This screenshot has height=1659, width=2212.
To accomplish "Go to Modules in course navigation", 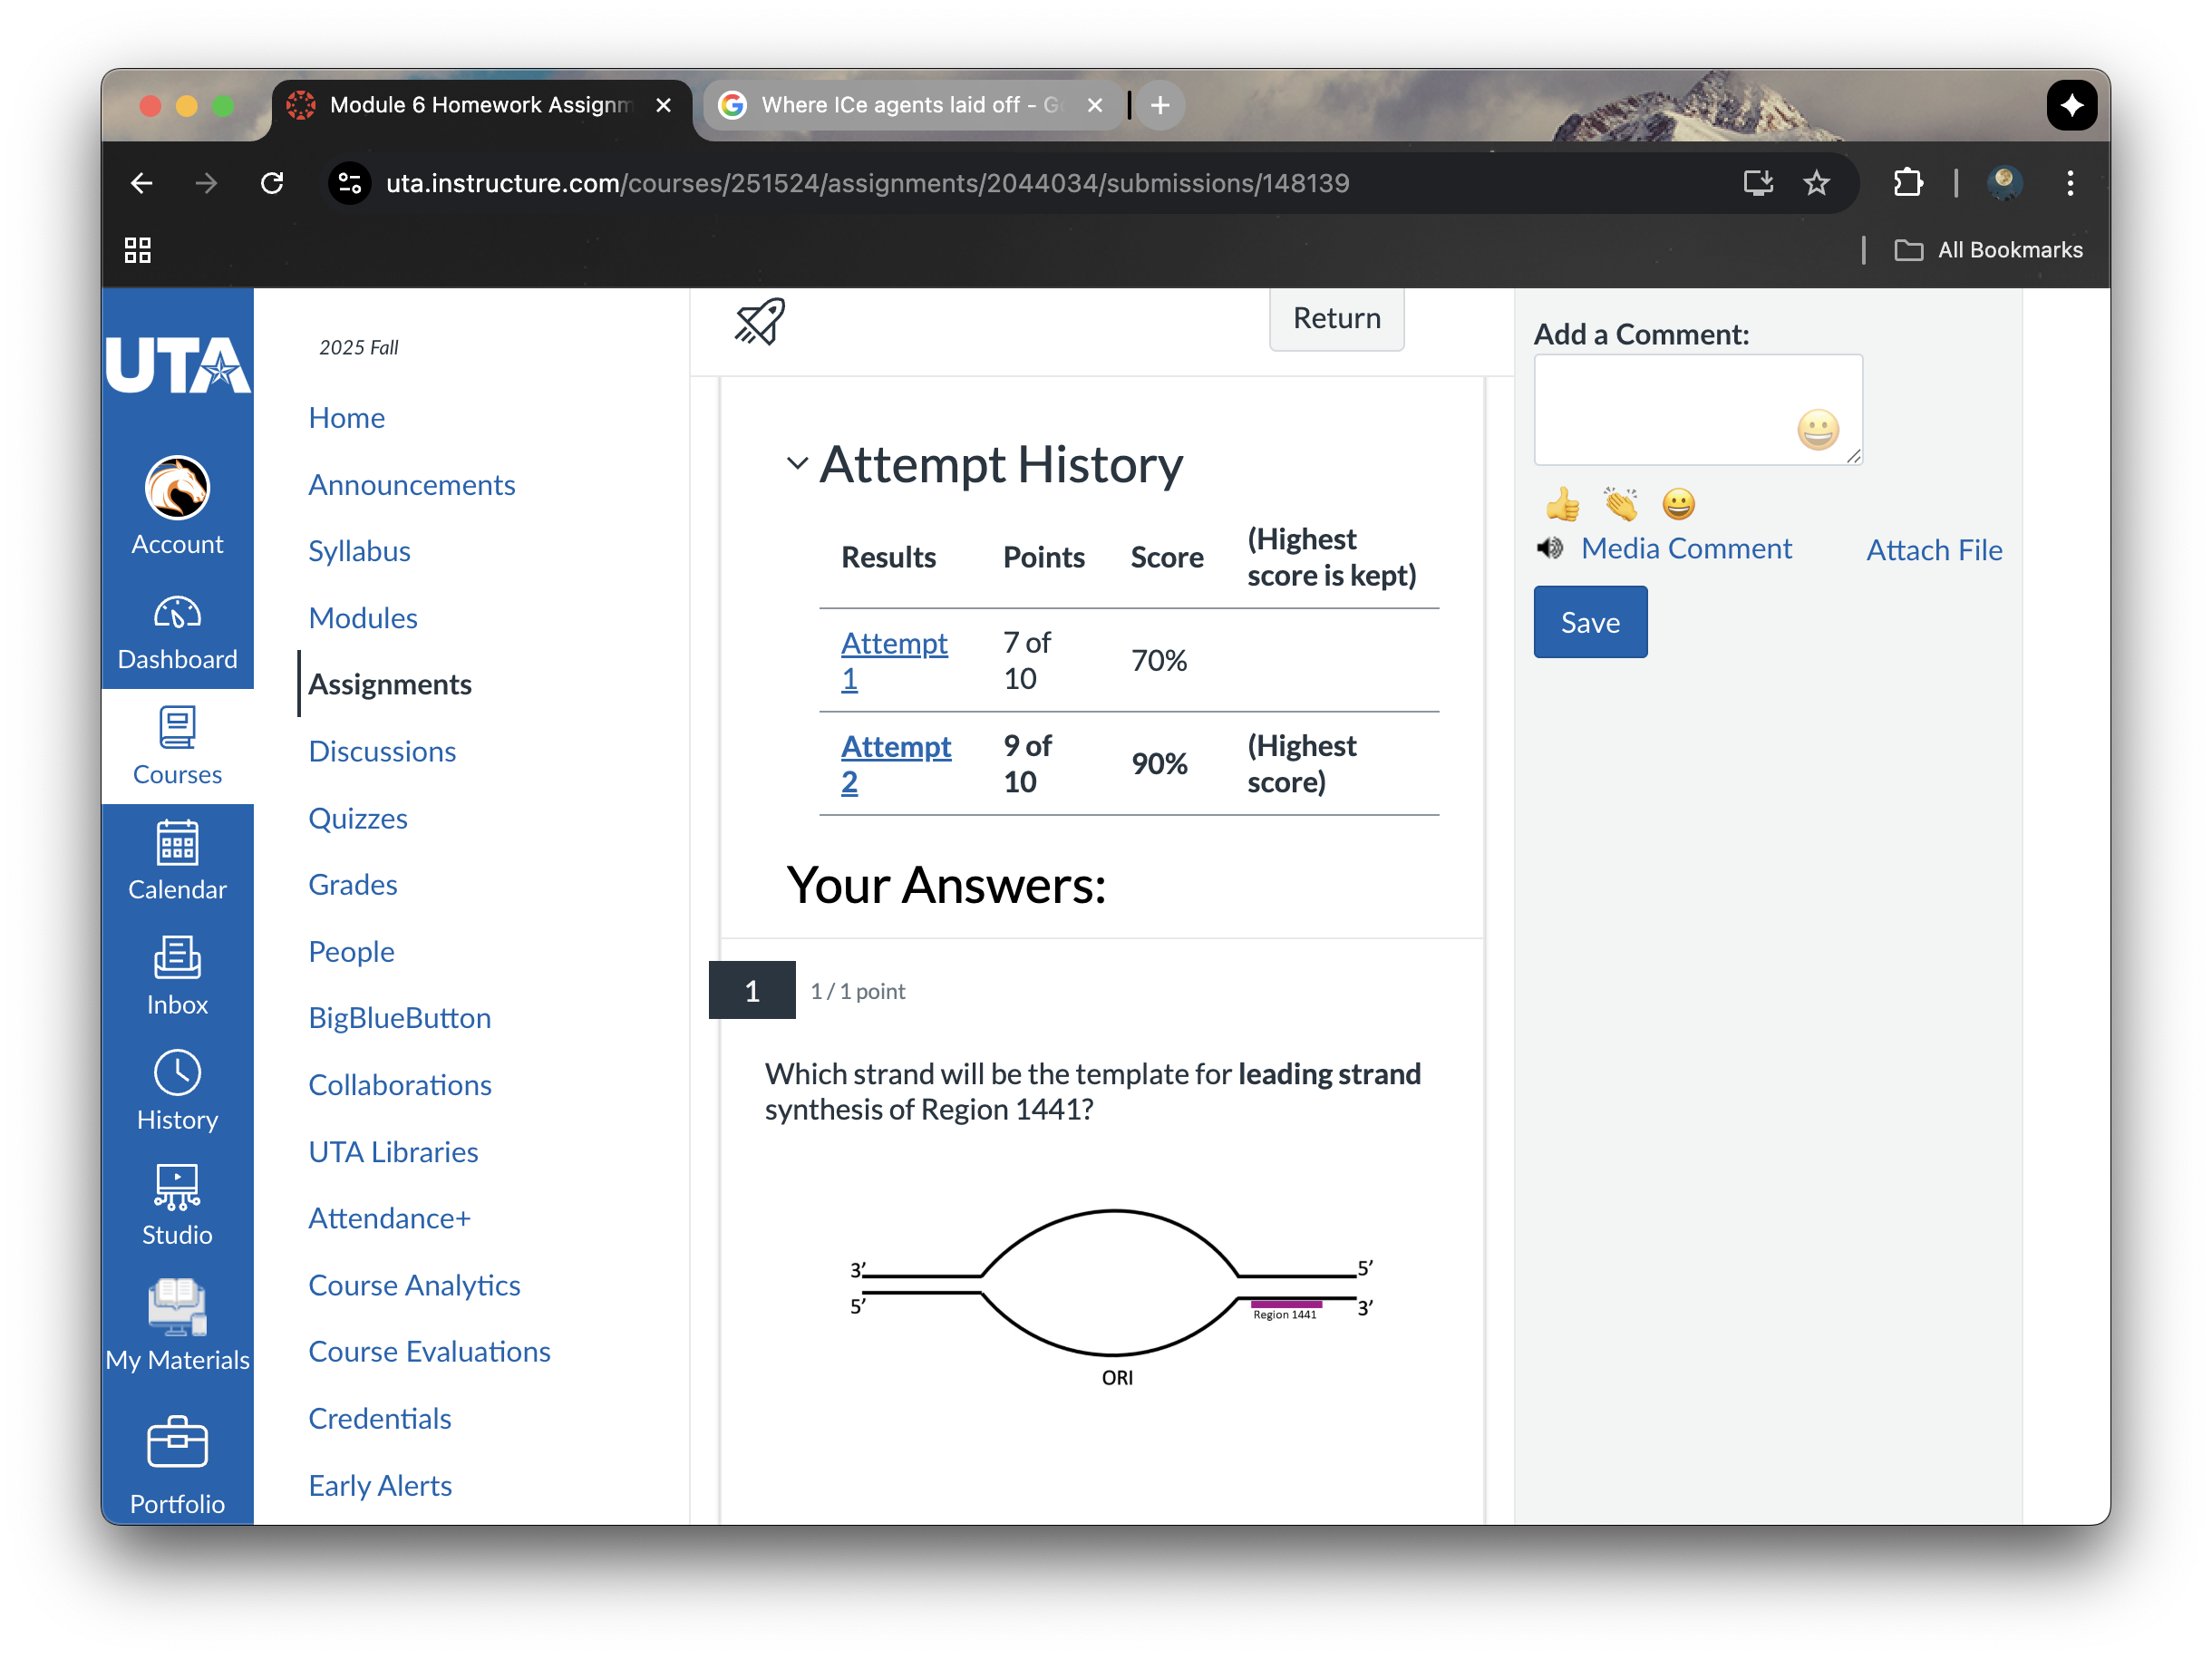I will (362, 618).
